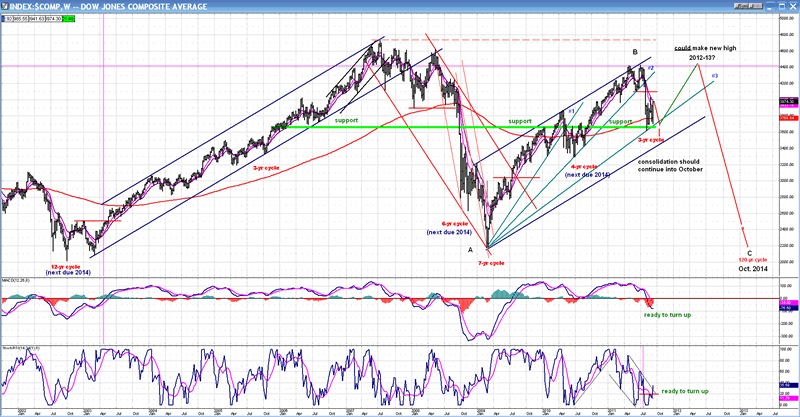Image resolution: width=800 pixels, height=417 pixels.
Task: Click 'ready to turn up' text in stochastic panel
Action: click(x=686, y=391)
